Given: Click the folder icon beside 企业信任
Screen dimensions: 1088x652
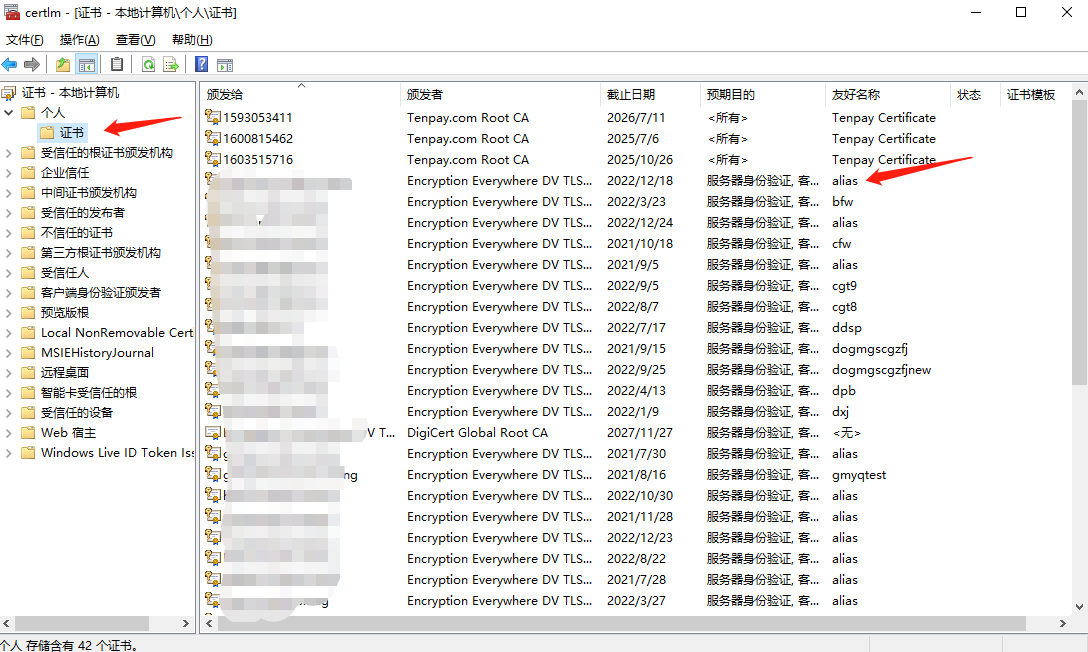Looking at the screenshot, I should pyautogui.click(x=28, y=172).
